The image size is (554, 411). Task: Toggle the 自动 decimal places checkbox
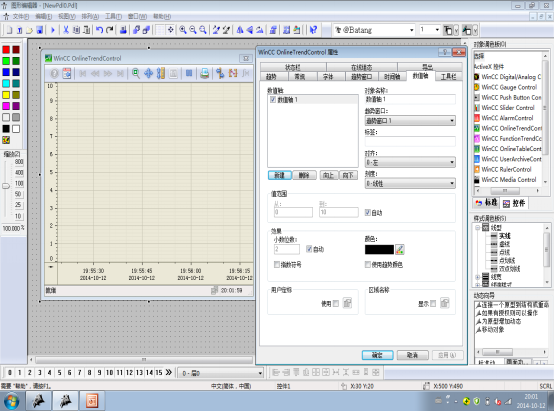[x=309, y=249]
